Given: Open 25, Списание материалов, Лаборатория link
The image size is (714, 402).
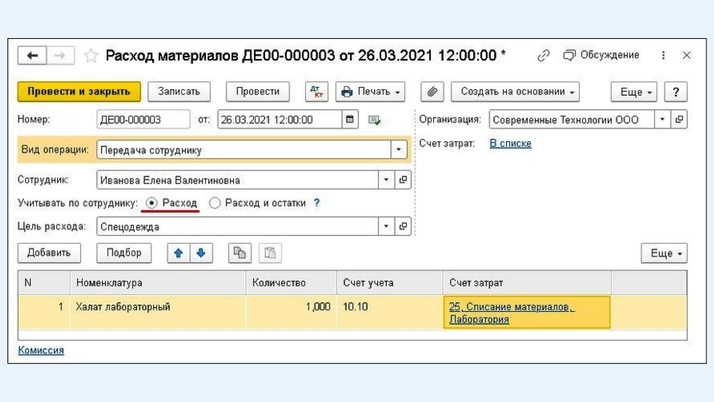Looking at the screenshot, I should (x=511, y=313).
